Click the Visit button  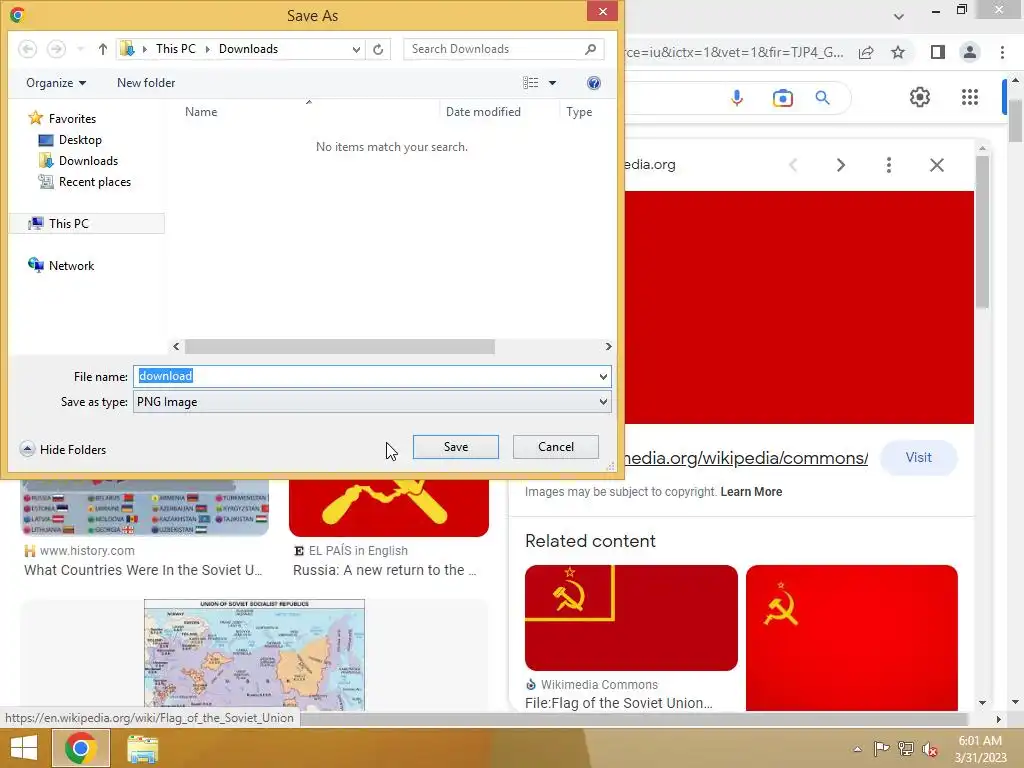tap(918, 458)
